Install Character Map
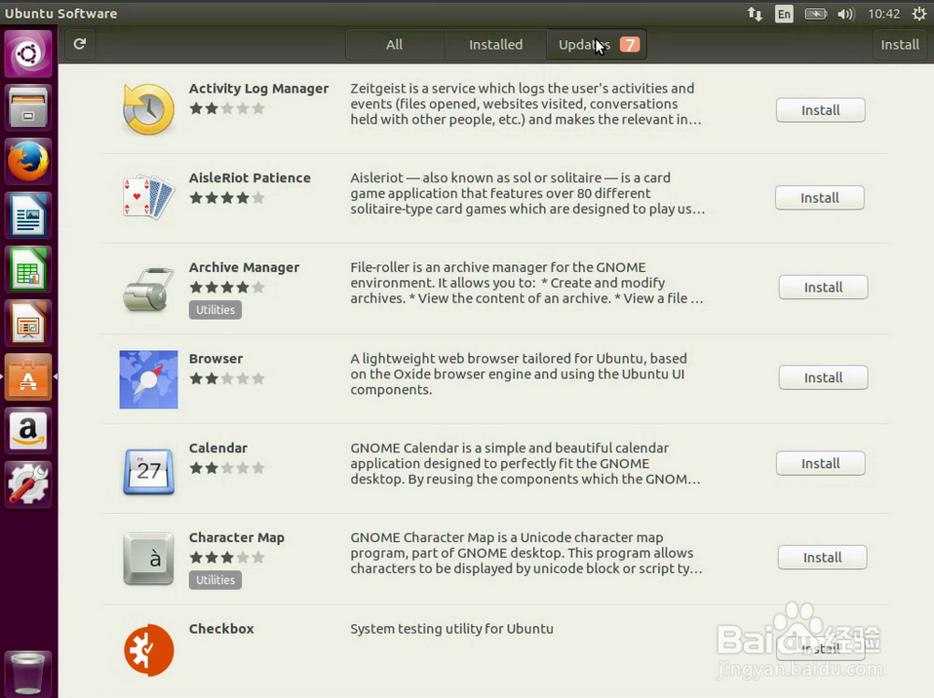 [x=822, y=557]
